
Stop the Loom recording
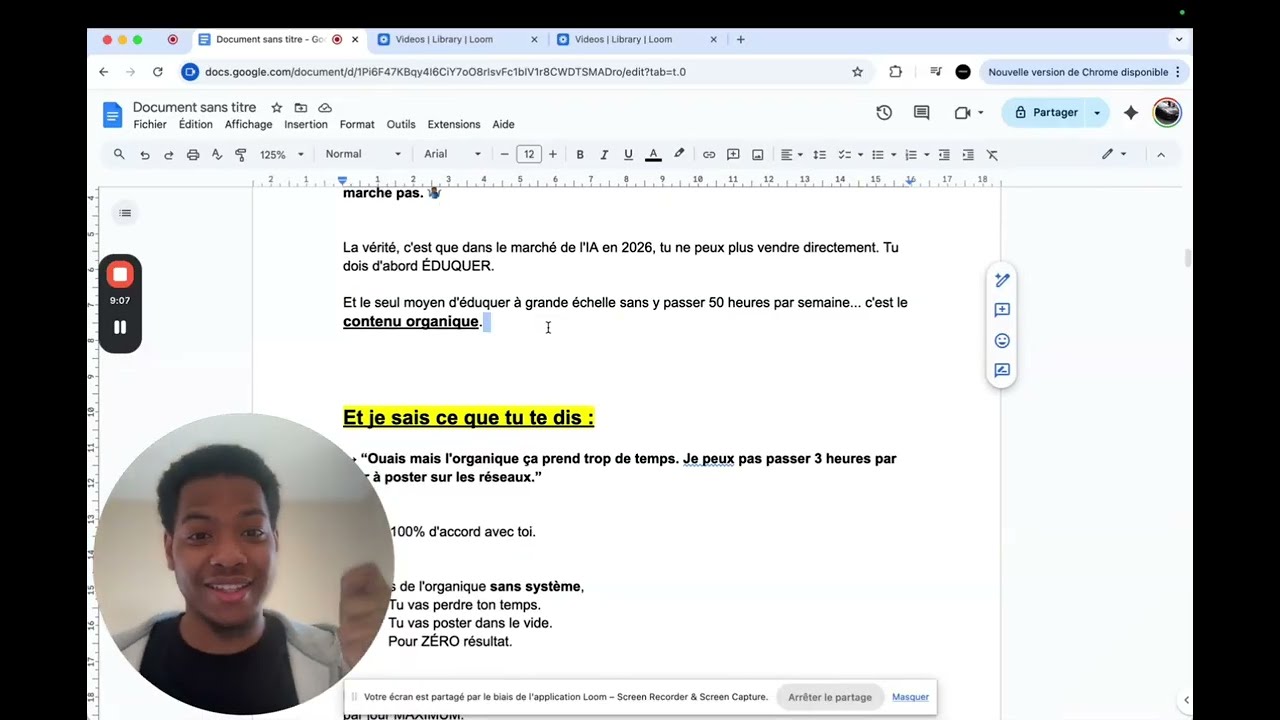(120, 274)
